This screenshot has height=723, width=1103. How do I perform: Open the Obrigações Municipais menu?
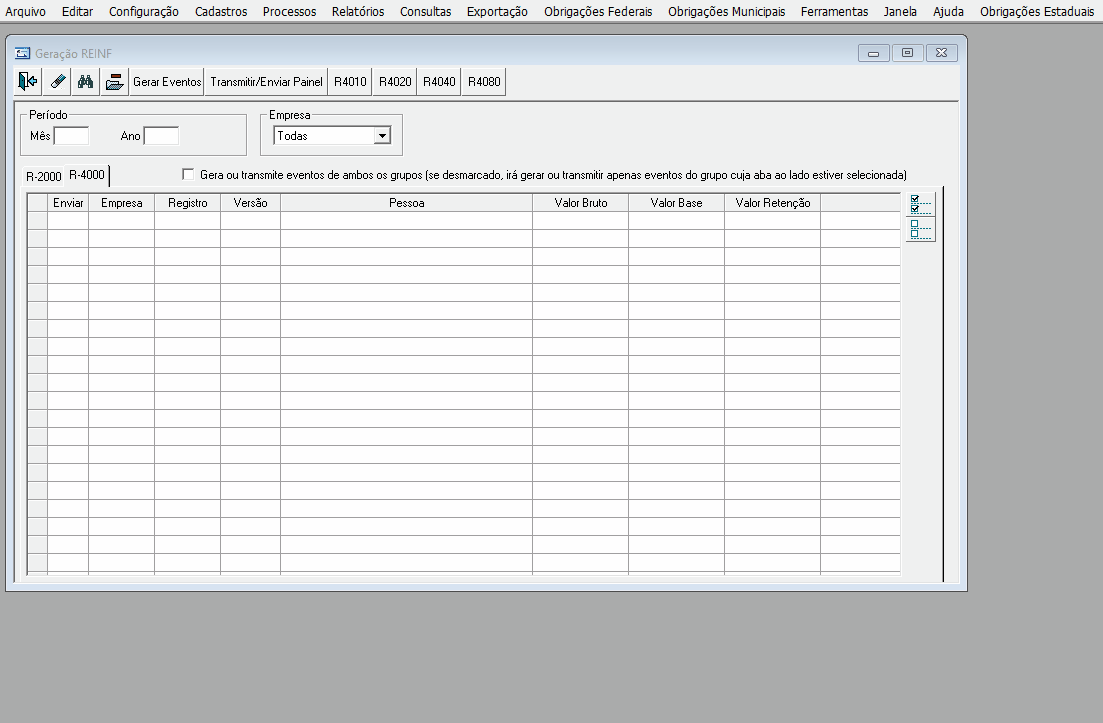[727, 11]
